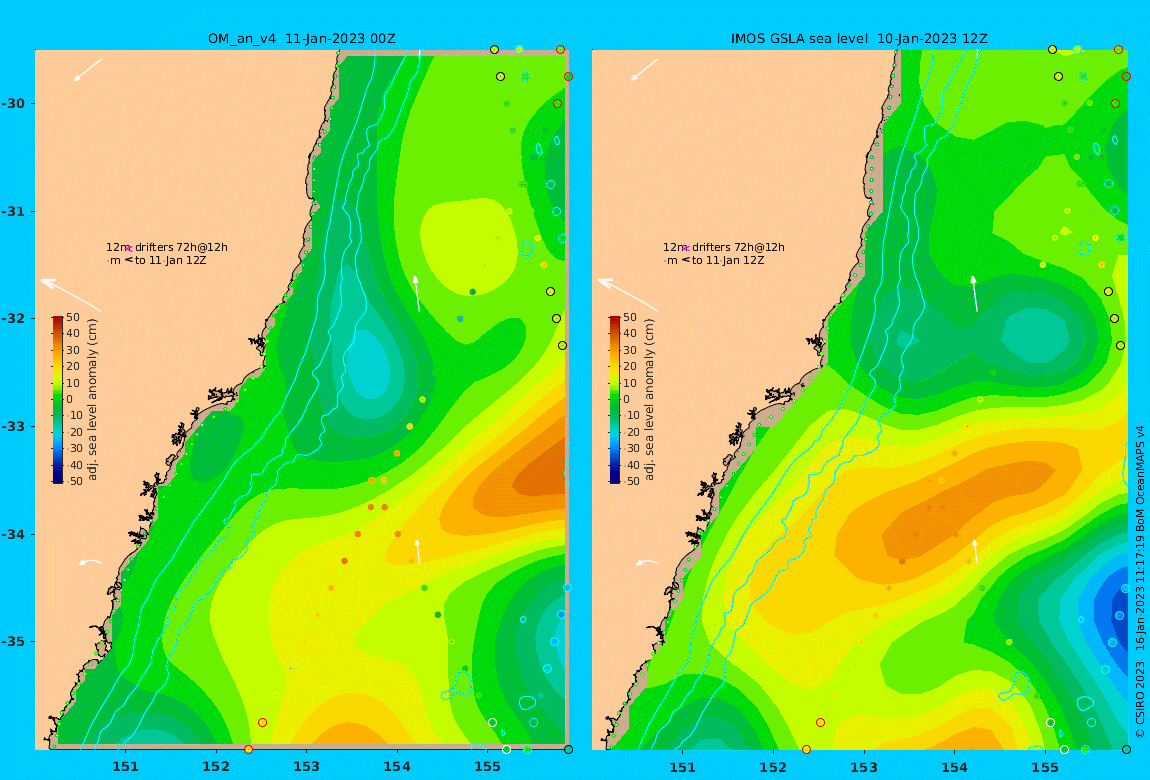This screenshot has width=1150, height=780.
Task: Click the OM_an_v4 colorbar's adj. sea level anomaly label
Action: 92,400
